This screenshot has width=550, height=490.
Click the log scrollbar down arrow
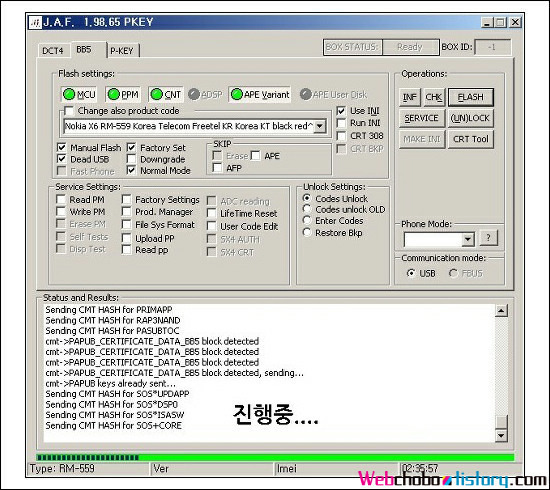(501, 436)
